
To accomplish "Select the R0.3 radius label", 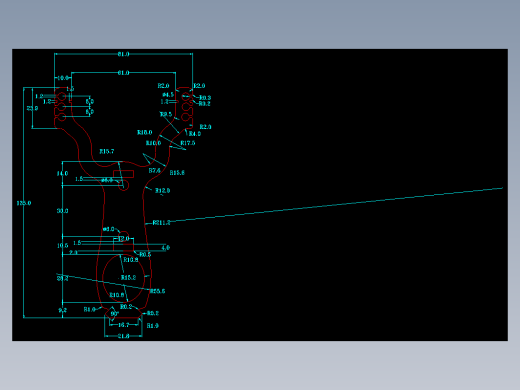I will click(x=205, y=97).
